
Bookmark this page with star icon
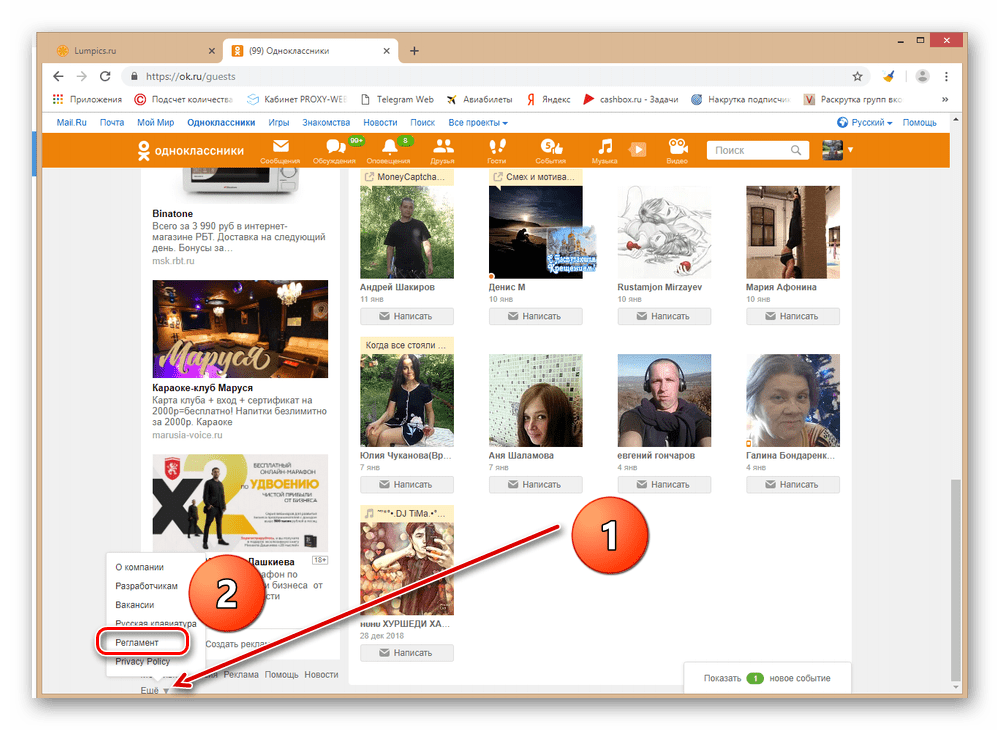[x=857, y=76]
